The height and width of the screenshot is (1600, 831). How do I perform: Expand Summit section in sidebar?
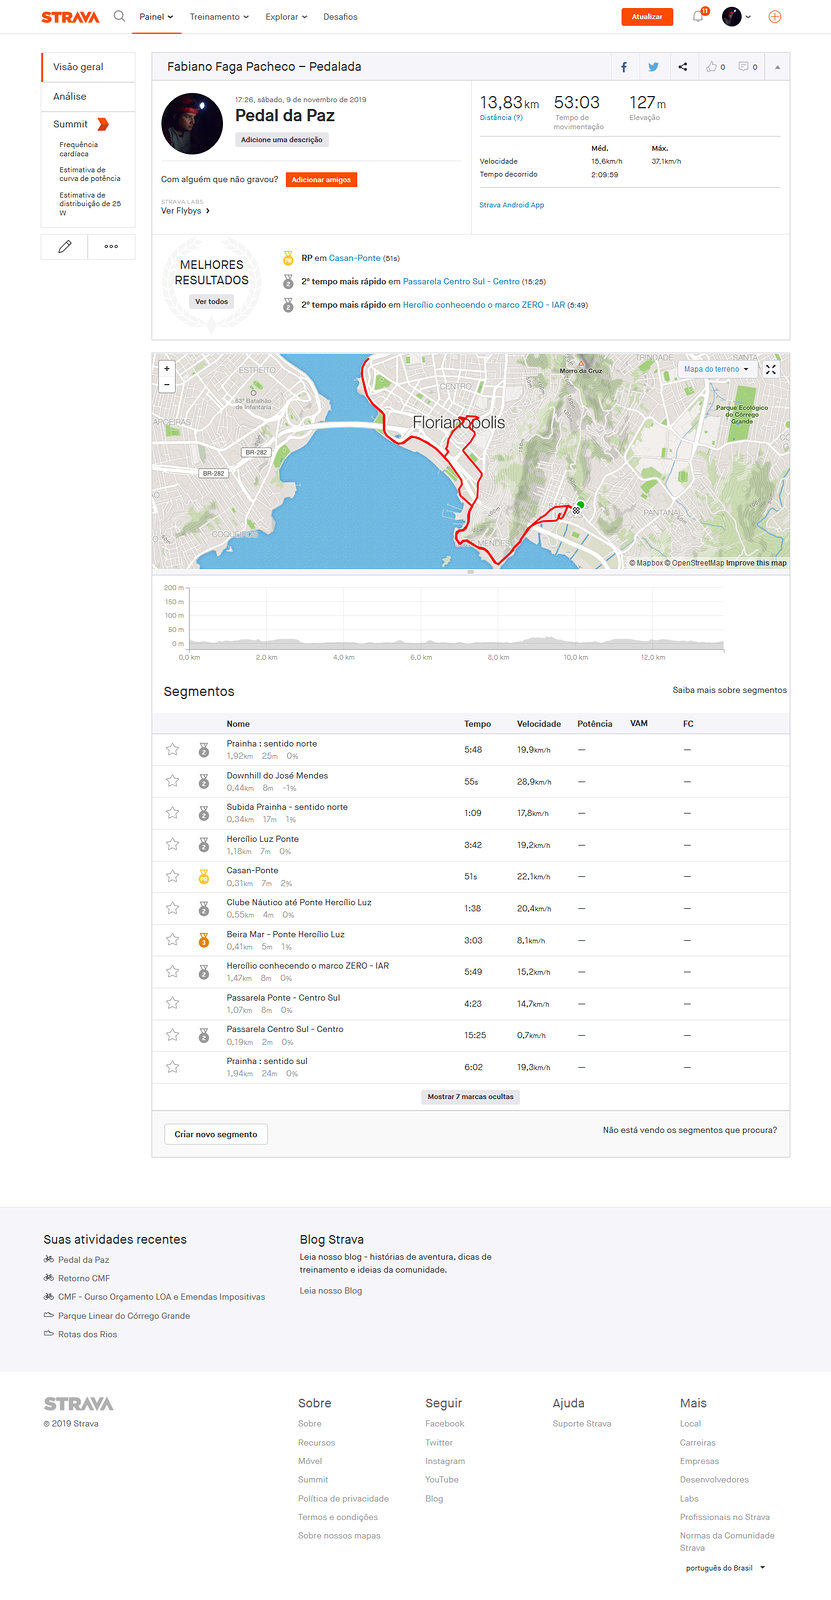[x=81, y=124]
